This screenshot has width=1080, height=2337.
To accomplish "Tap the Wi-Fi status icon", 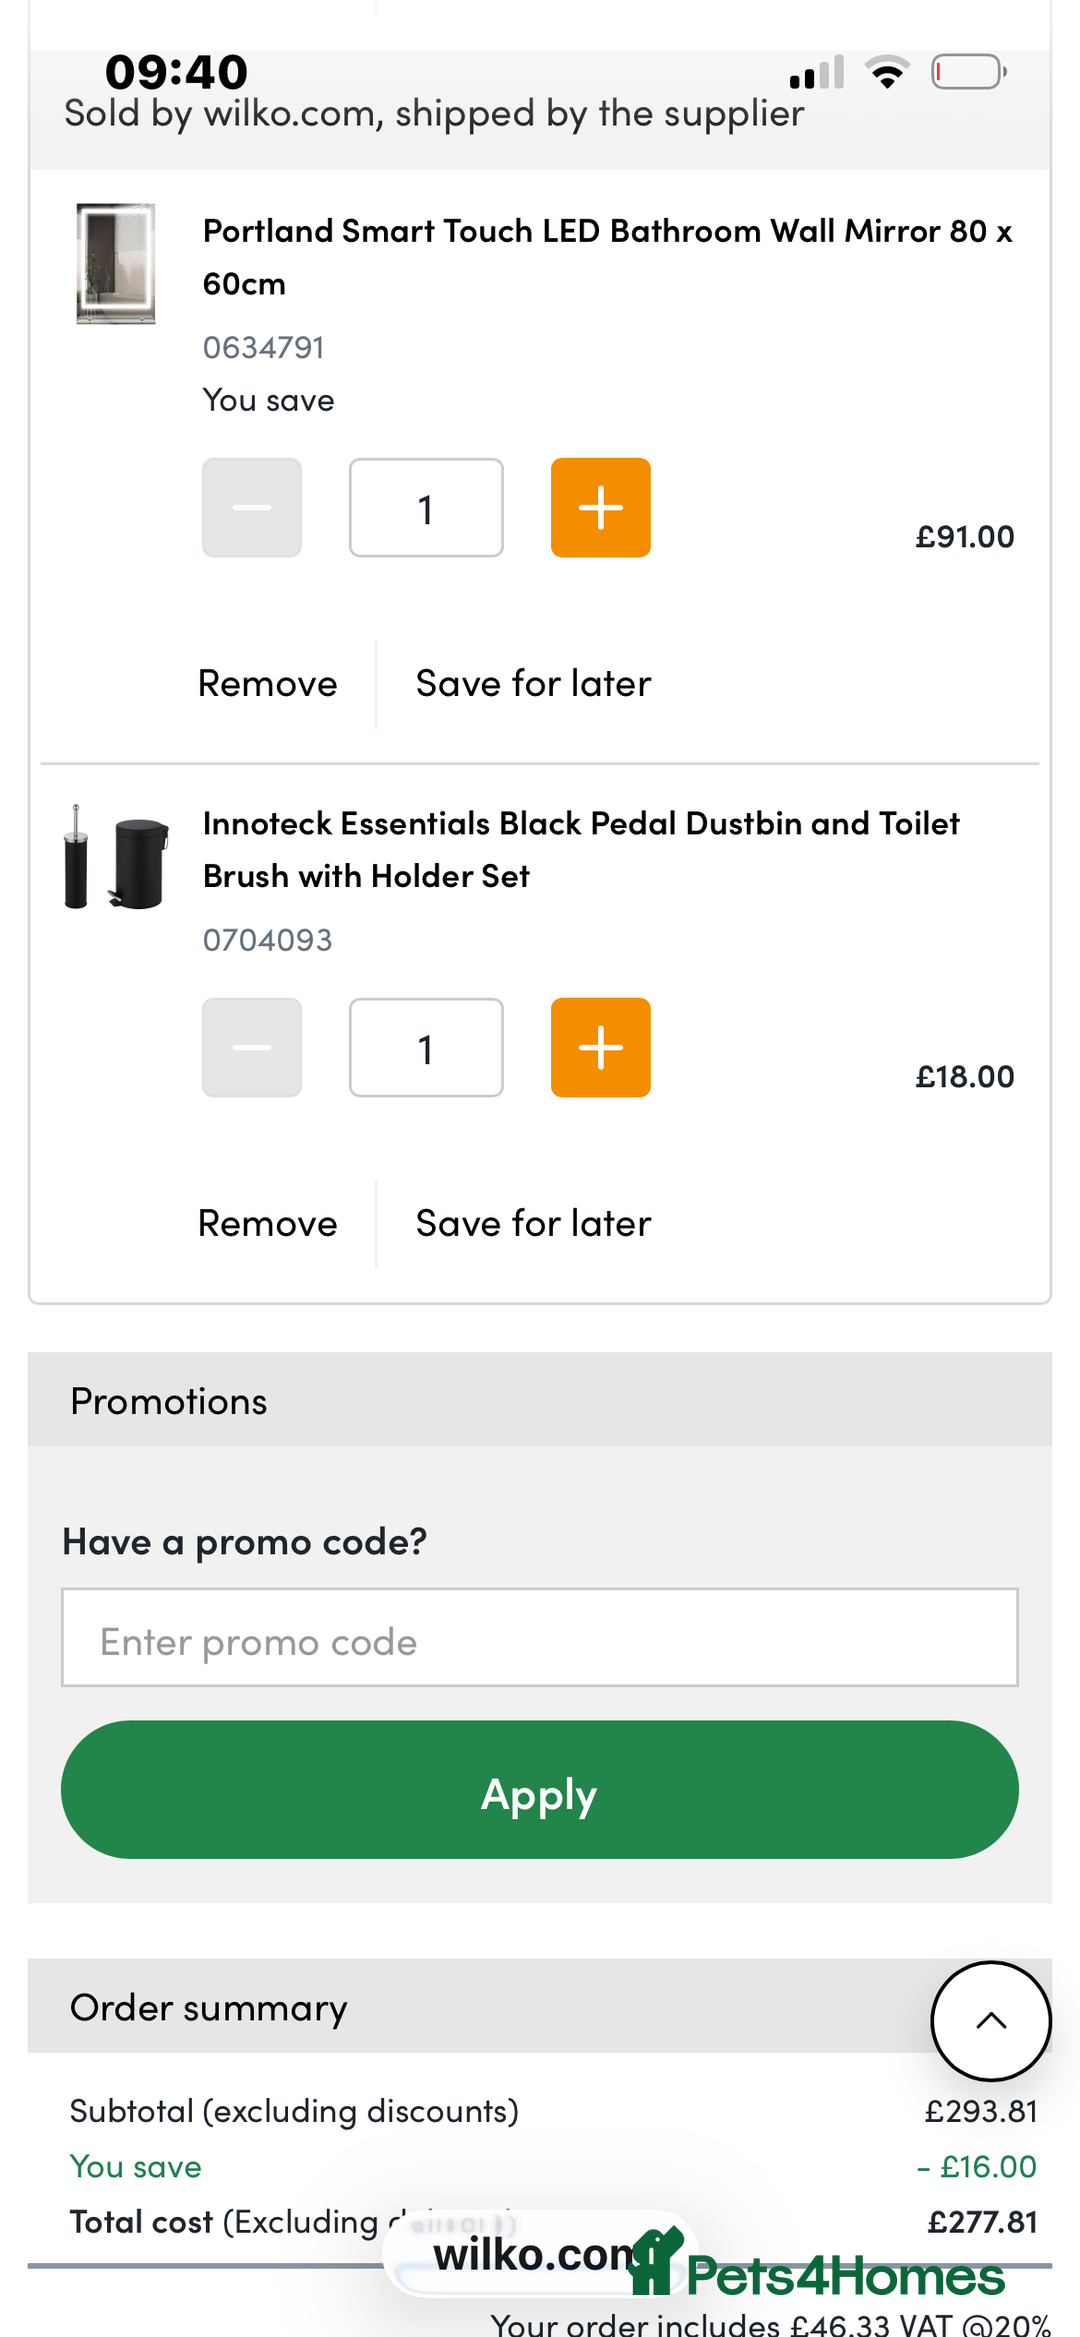I will click(x=887, y=72).
